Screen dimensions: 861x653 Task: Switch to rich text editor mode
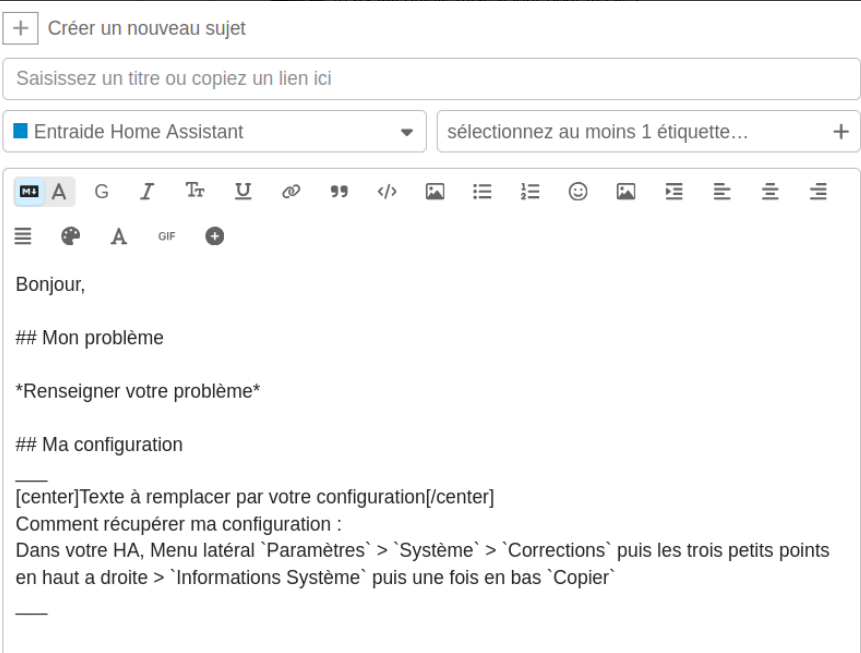[60, 192]
